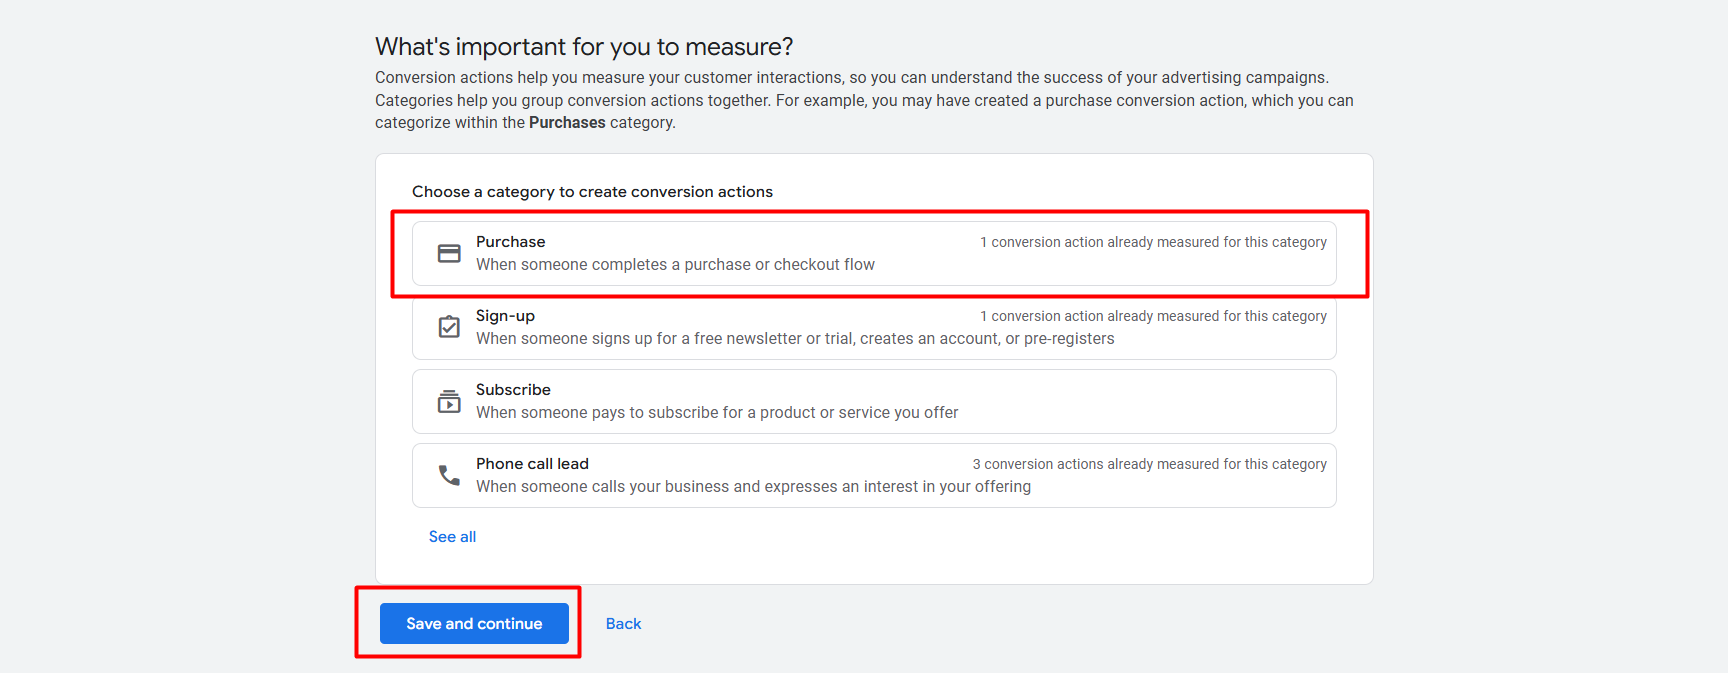The height and width of the screenshot is (673, 1728).
Task: Select the Purchase category title
Action: [x=510, y=242]
